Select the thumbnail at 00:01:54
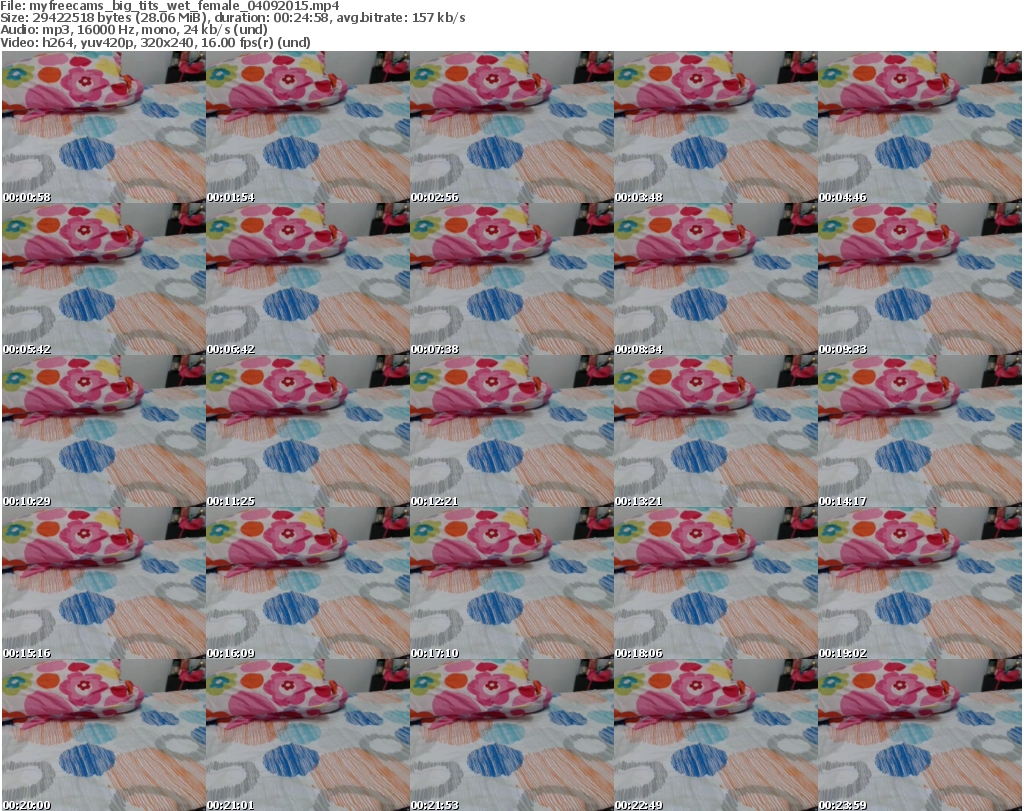Image resolution: width=1024 pixels, height=811 pixels. click(x=308, y=127)
